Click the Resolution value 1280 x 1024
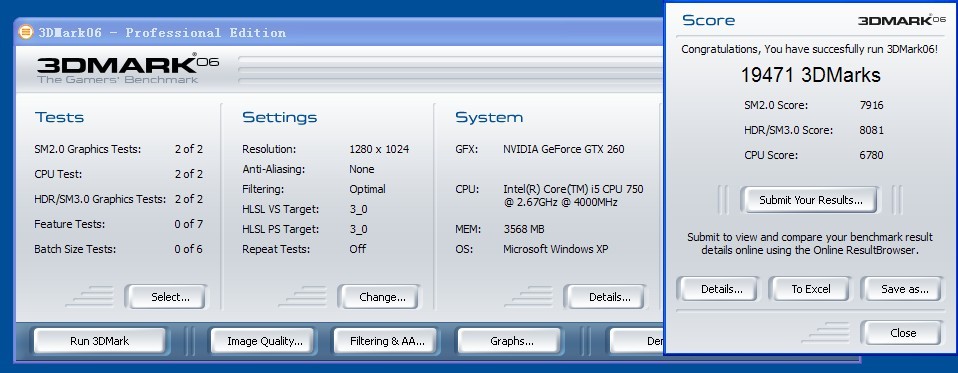Image resolution: width=958 pixels, height=373 pixels. point(379,149)
